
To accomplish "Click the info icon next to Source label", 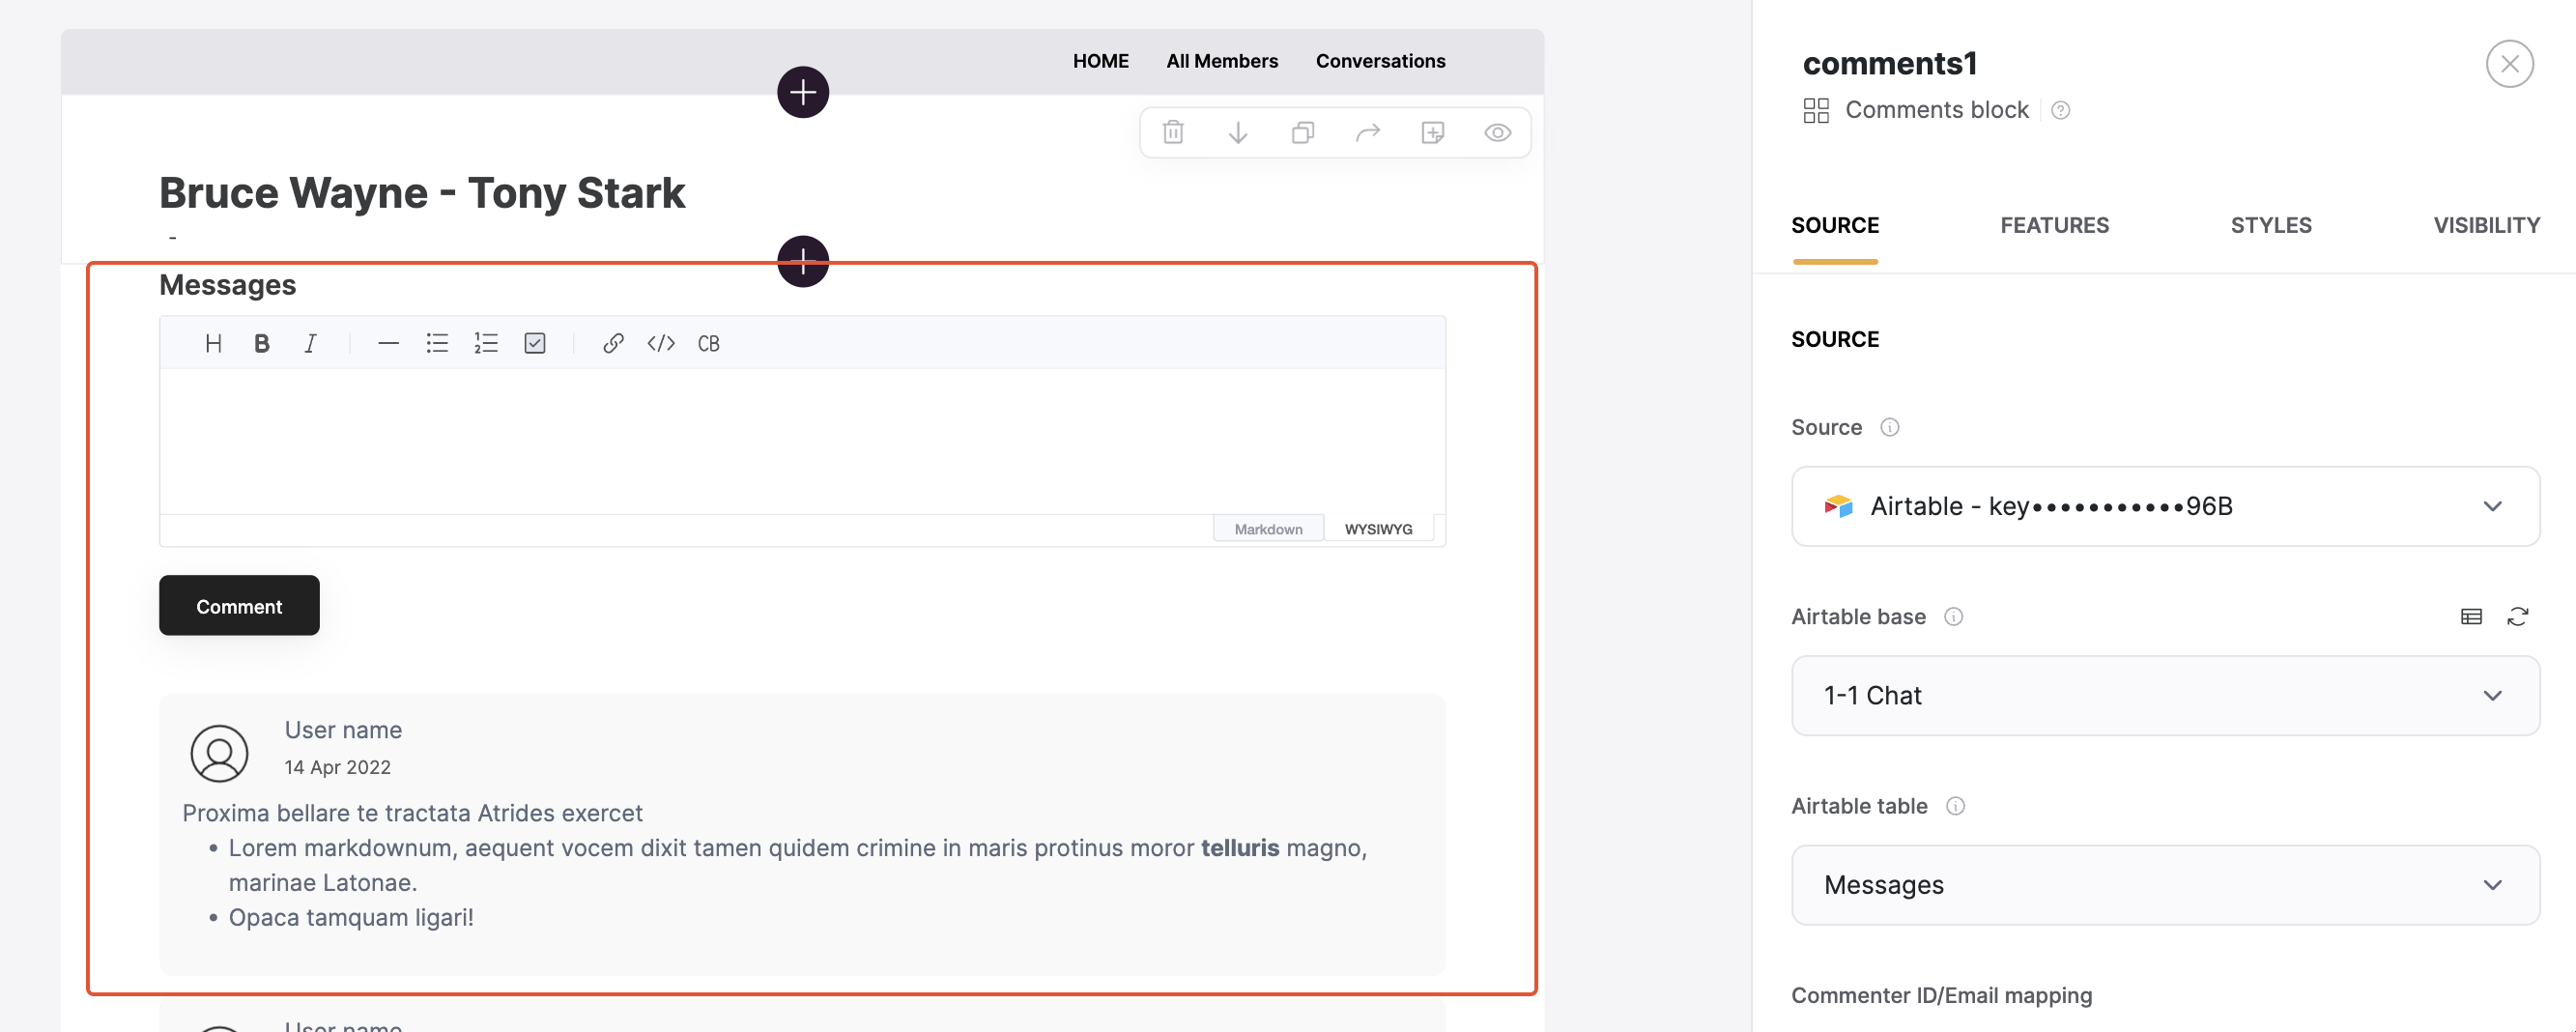I will 1889,427.
